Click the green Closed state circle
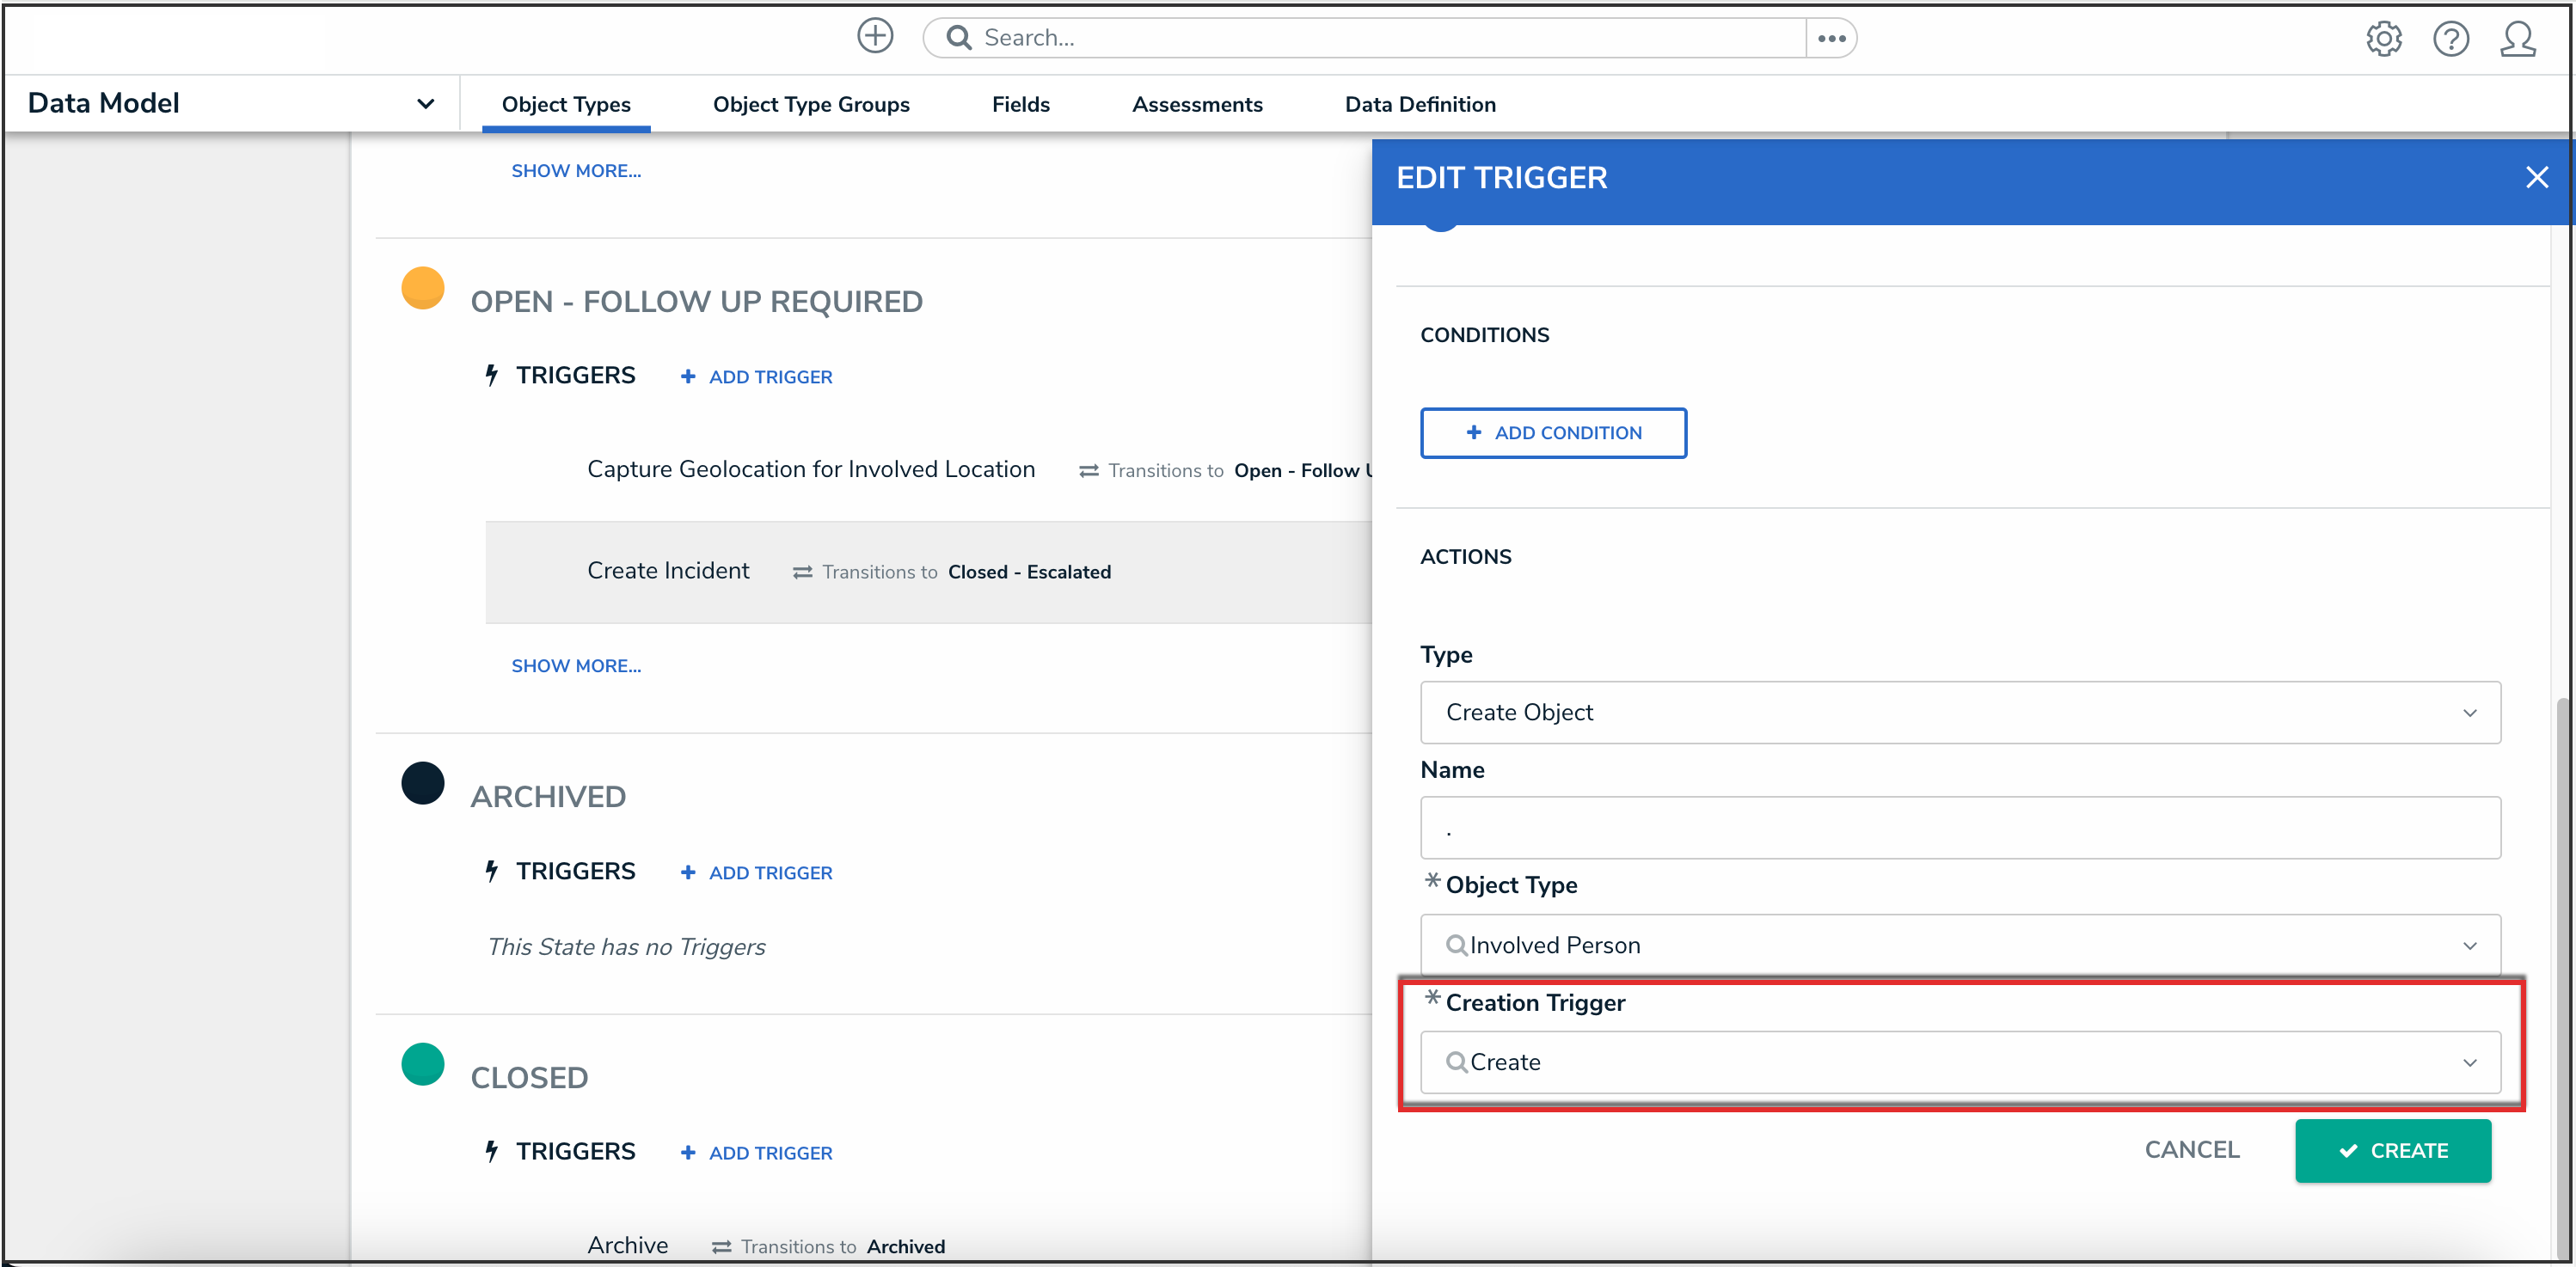2576x1267 pixels. tap(423, 1064)
